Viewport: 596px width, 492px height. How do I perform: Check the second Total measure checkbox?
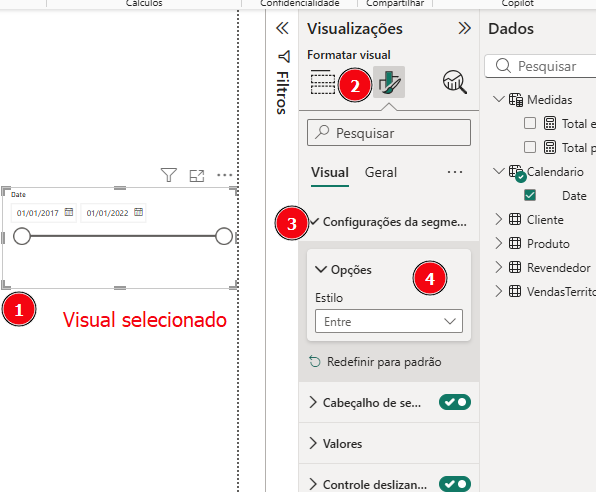pos(529,147)
